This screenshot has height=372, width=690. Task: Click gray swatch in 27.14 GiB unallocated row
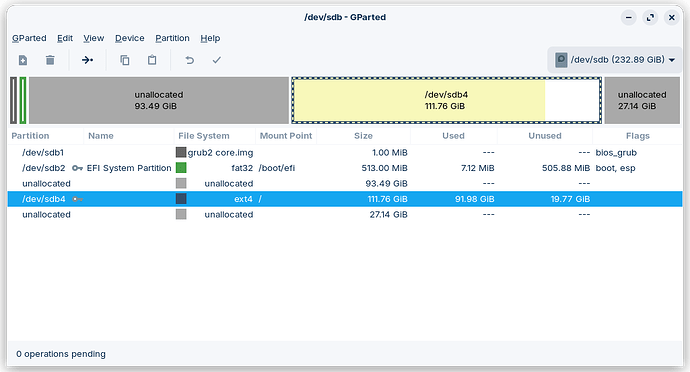(181, 214)
